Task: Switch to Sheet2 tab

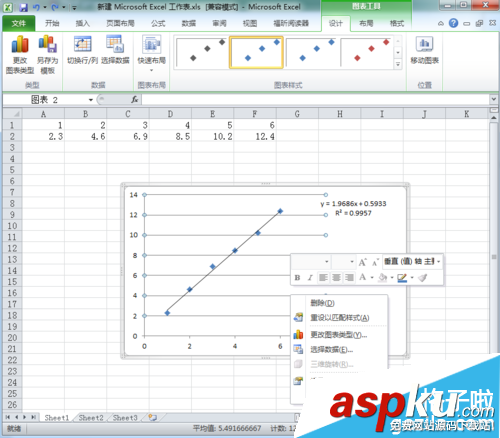Action: click(91, 417)
